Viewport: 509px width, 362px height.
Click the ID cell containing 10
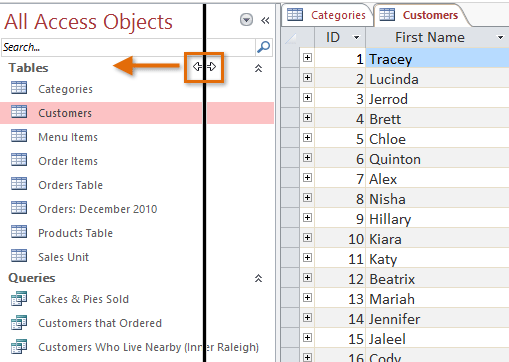click(x=340, y=239)
